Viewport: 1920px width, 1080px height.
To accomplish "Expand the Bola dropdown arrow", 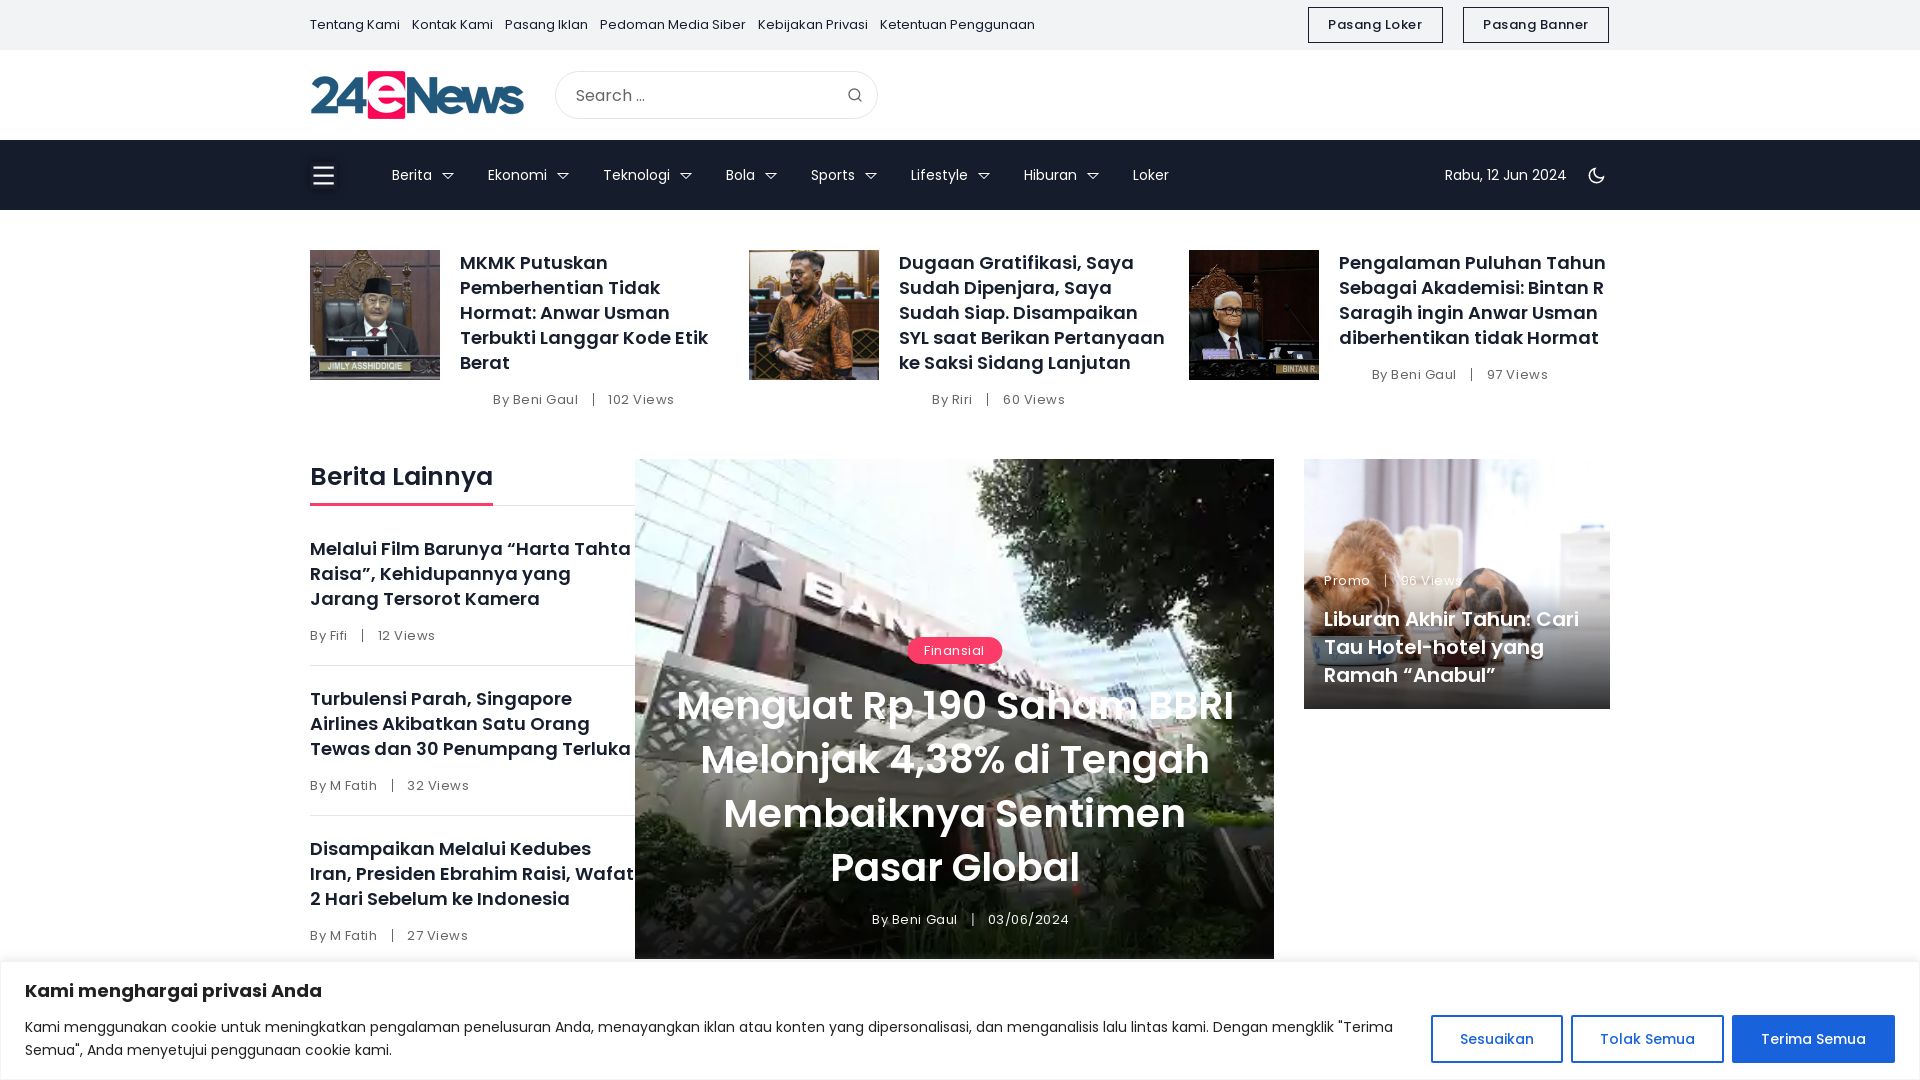I will pos(771,176).
